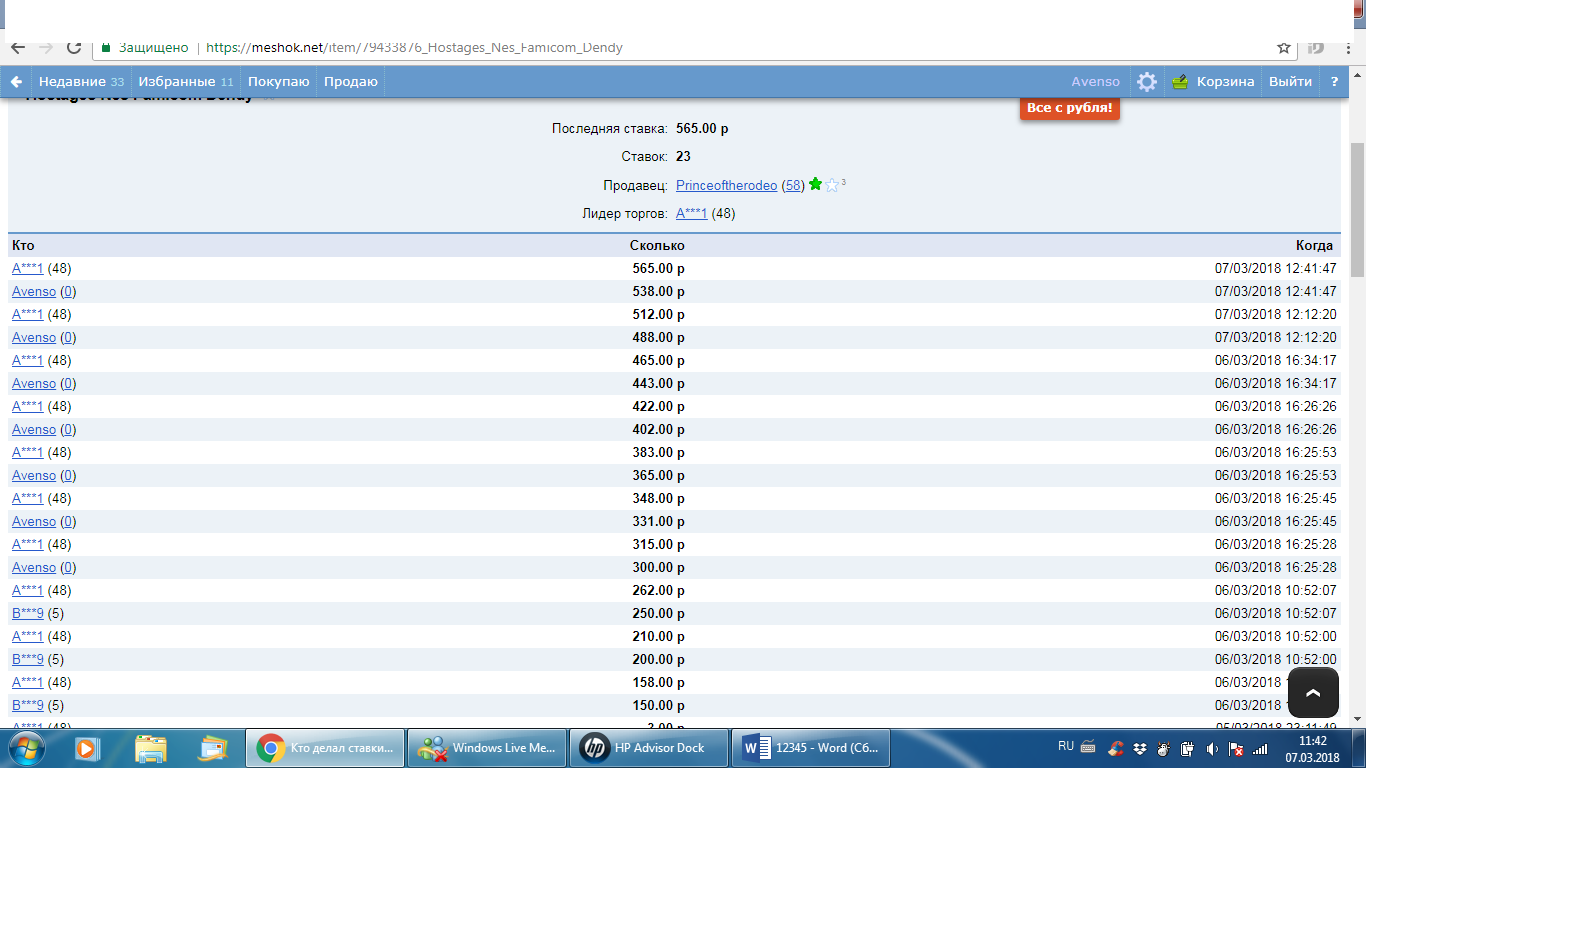1584x940 pixels.
Task: Open the Chrome three-dot menu
Action: [1348, 48]
